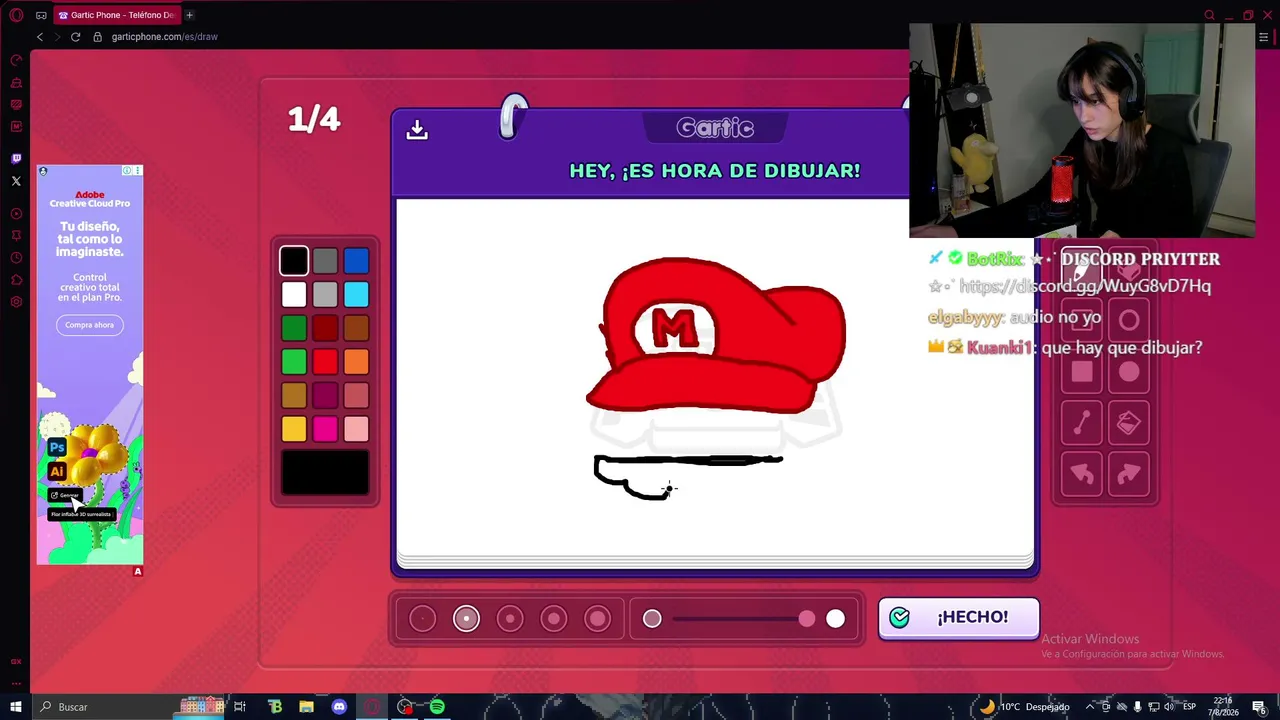Pick the cyan color swatch
Viewport: 1280px width, 720px height.
click(x=356, y=295)
